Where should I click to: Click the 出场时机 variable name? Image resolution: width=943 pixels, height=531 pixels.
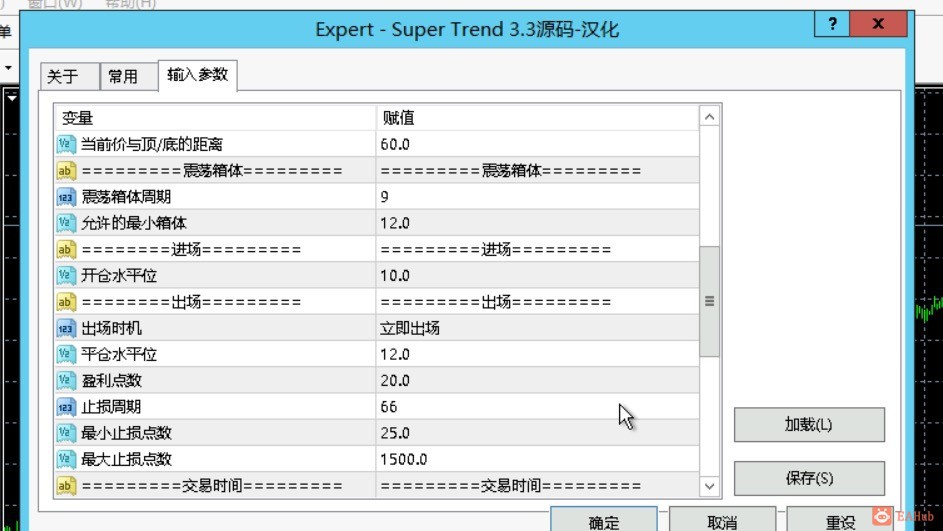coord(111,328)
